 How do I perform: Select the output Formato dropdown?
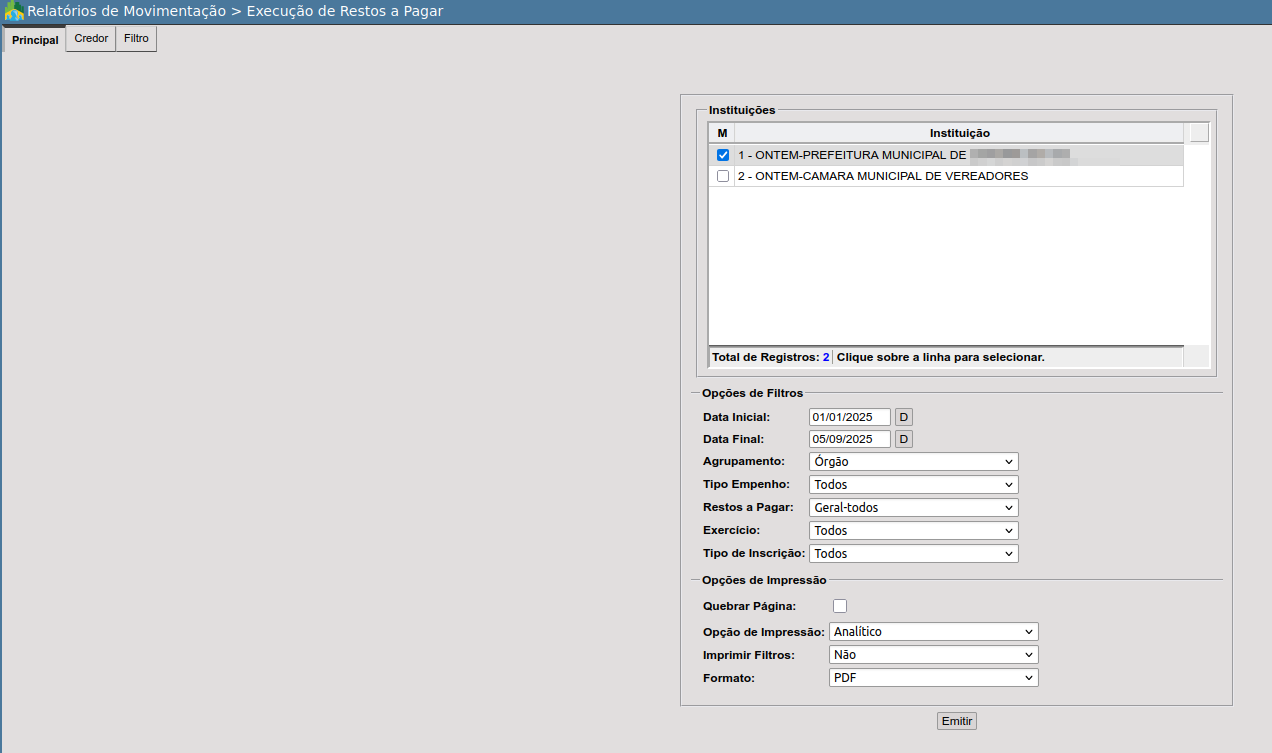click(x=933, y=678)
